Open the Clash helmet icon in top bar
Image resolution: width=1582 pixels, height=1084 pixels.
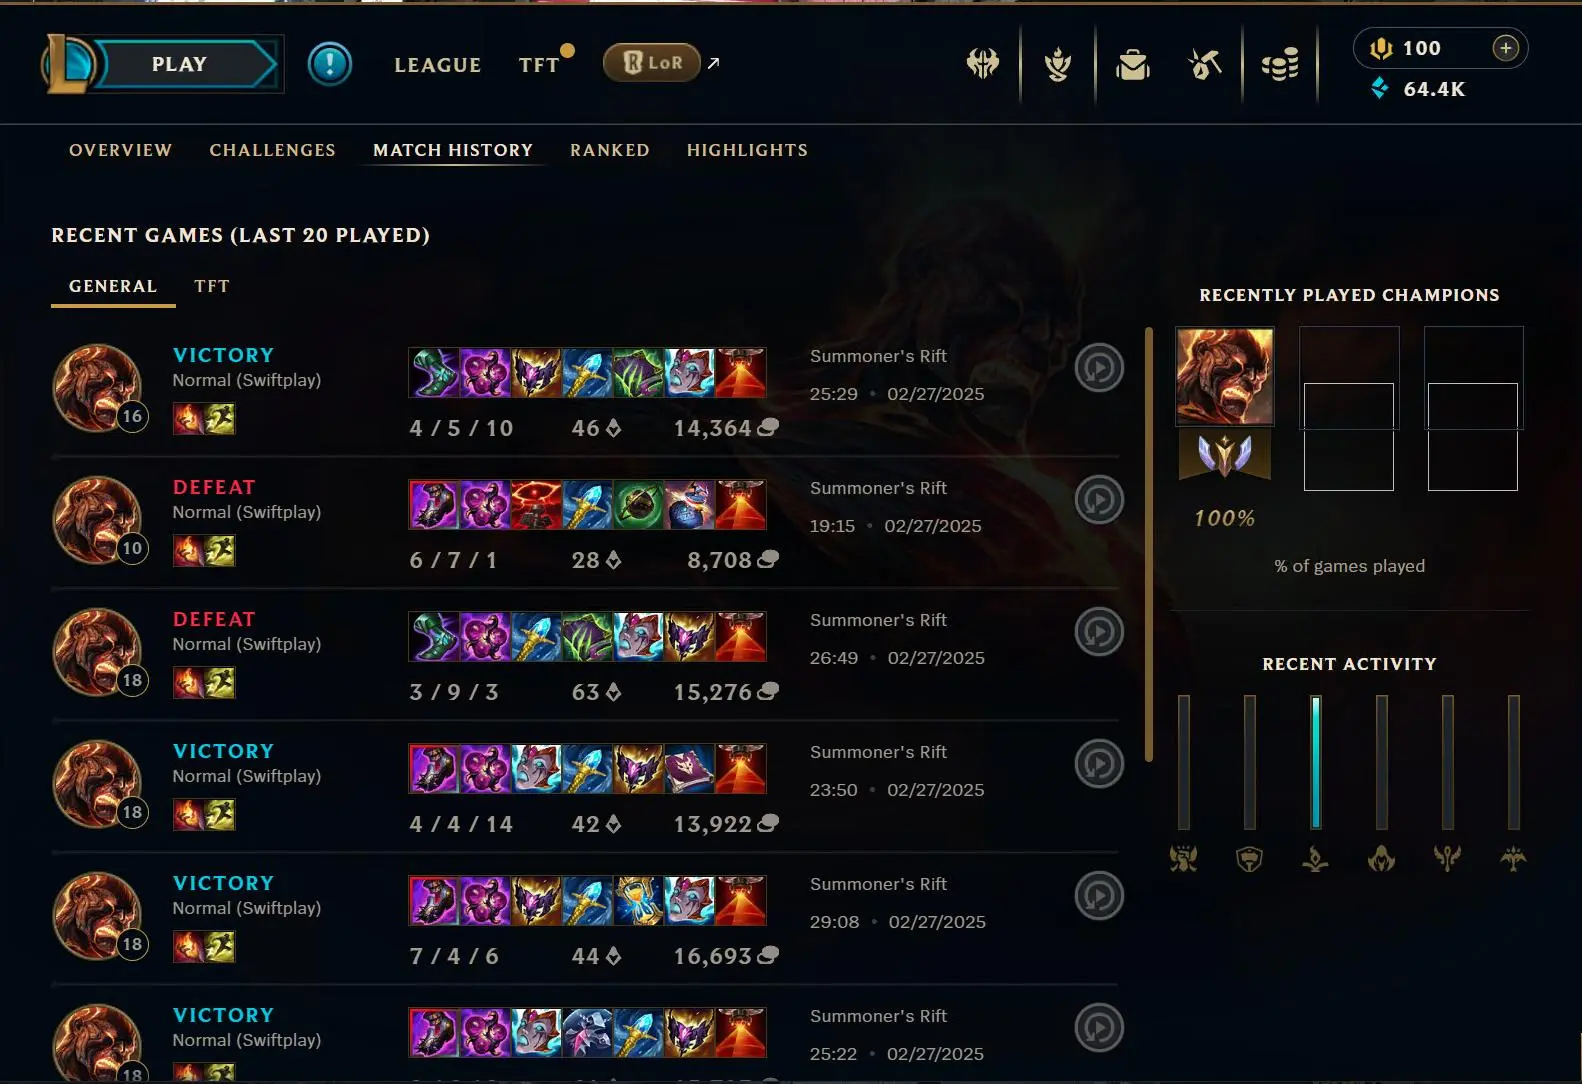click(983, 64)
